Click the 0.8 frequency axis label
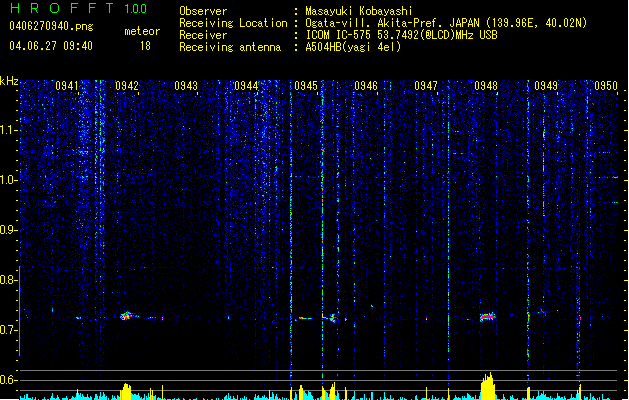629x400 pixels. pos(9,280)
